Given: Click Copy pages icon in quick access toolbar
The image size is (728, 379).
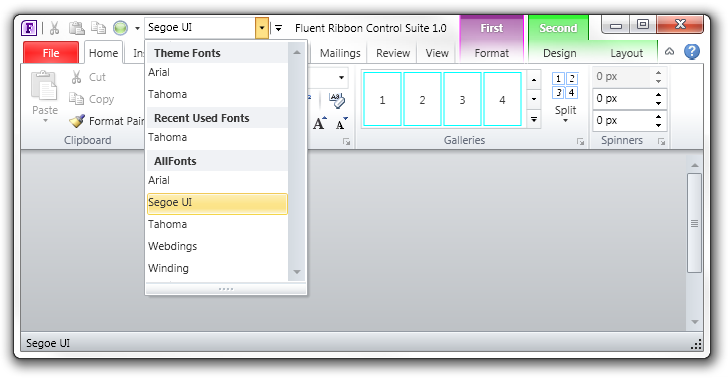Looking at the screenshot, I should pyautogui.click(x=98, y=28).
